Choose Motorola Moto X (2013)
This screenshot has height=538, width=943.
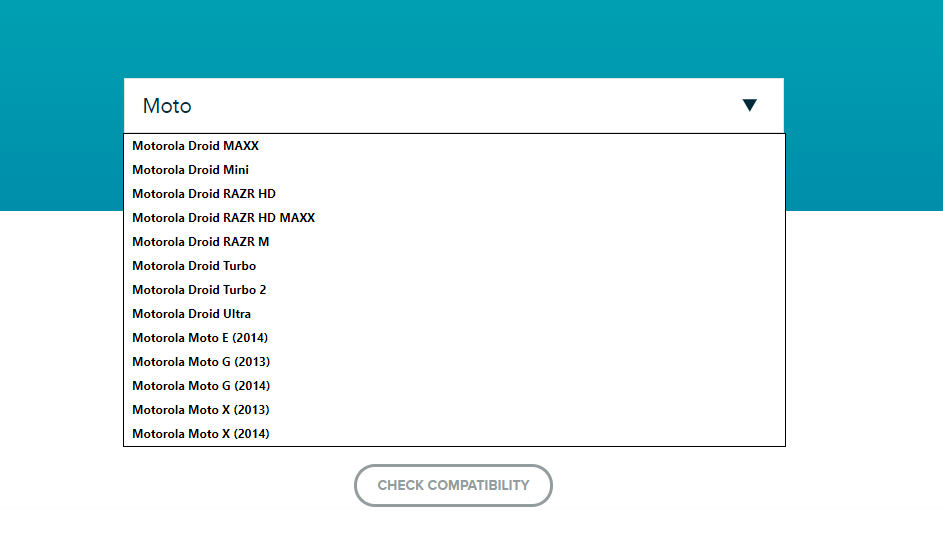pyautogui.click(x=454, y=410)
